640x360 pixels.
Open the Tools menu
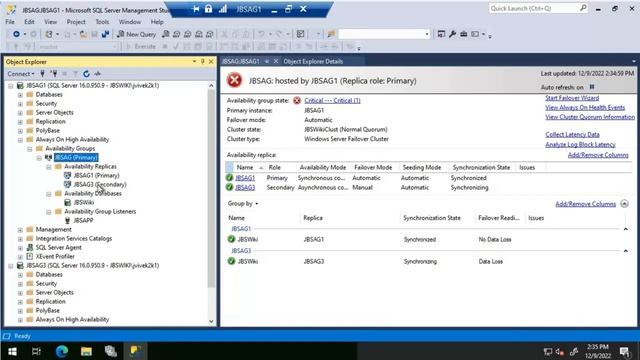[x=102, y=22]
